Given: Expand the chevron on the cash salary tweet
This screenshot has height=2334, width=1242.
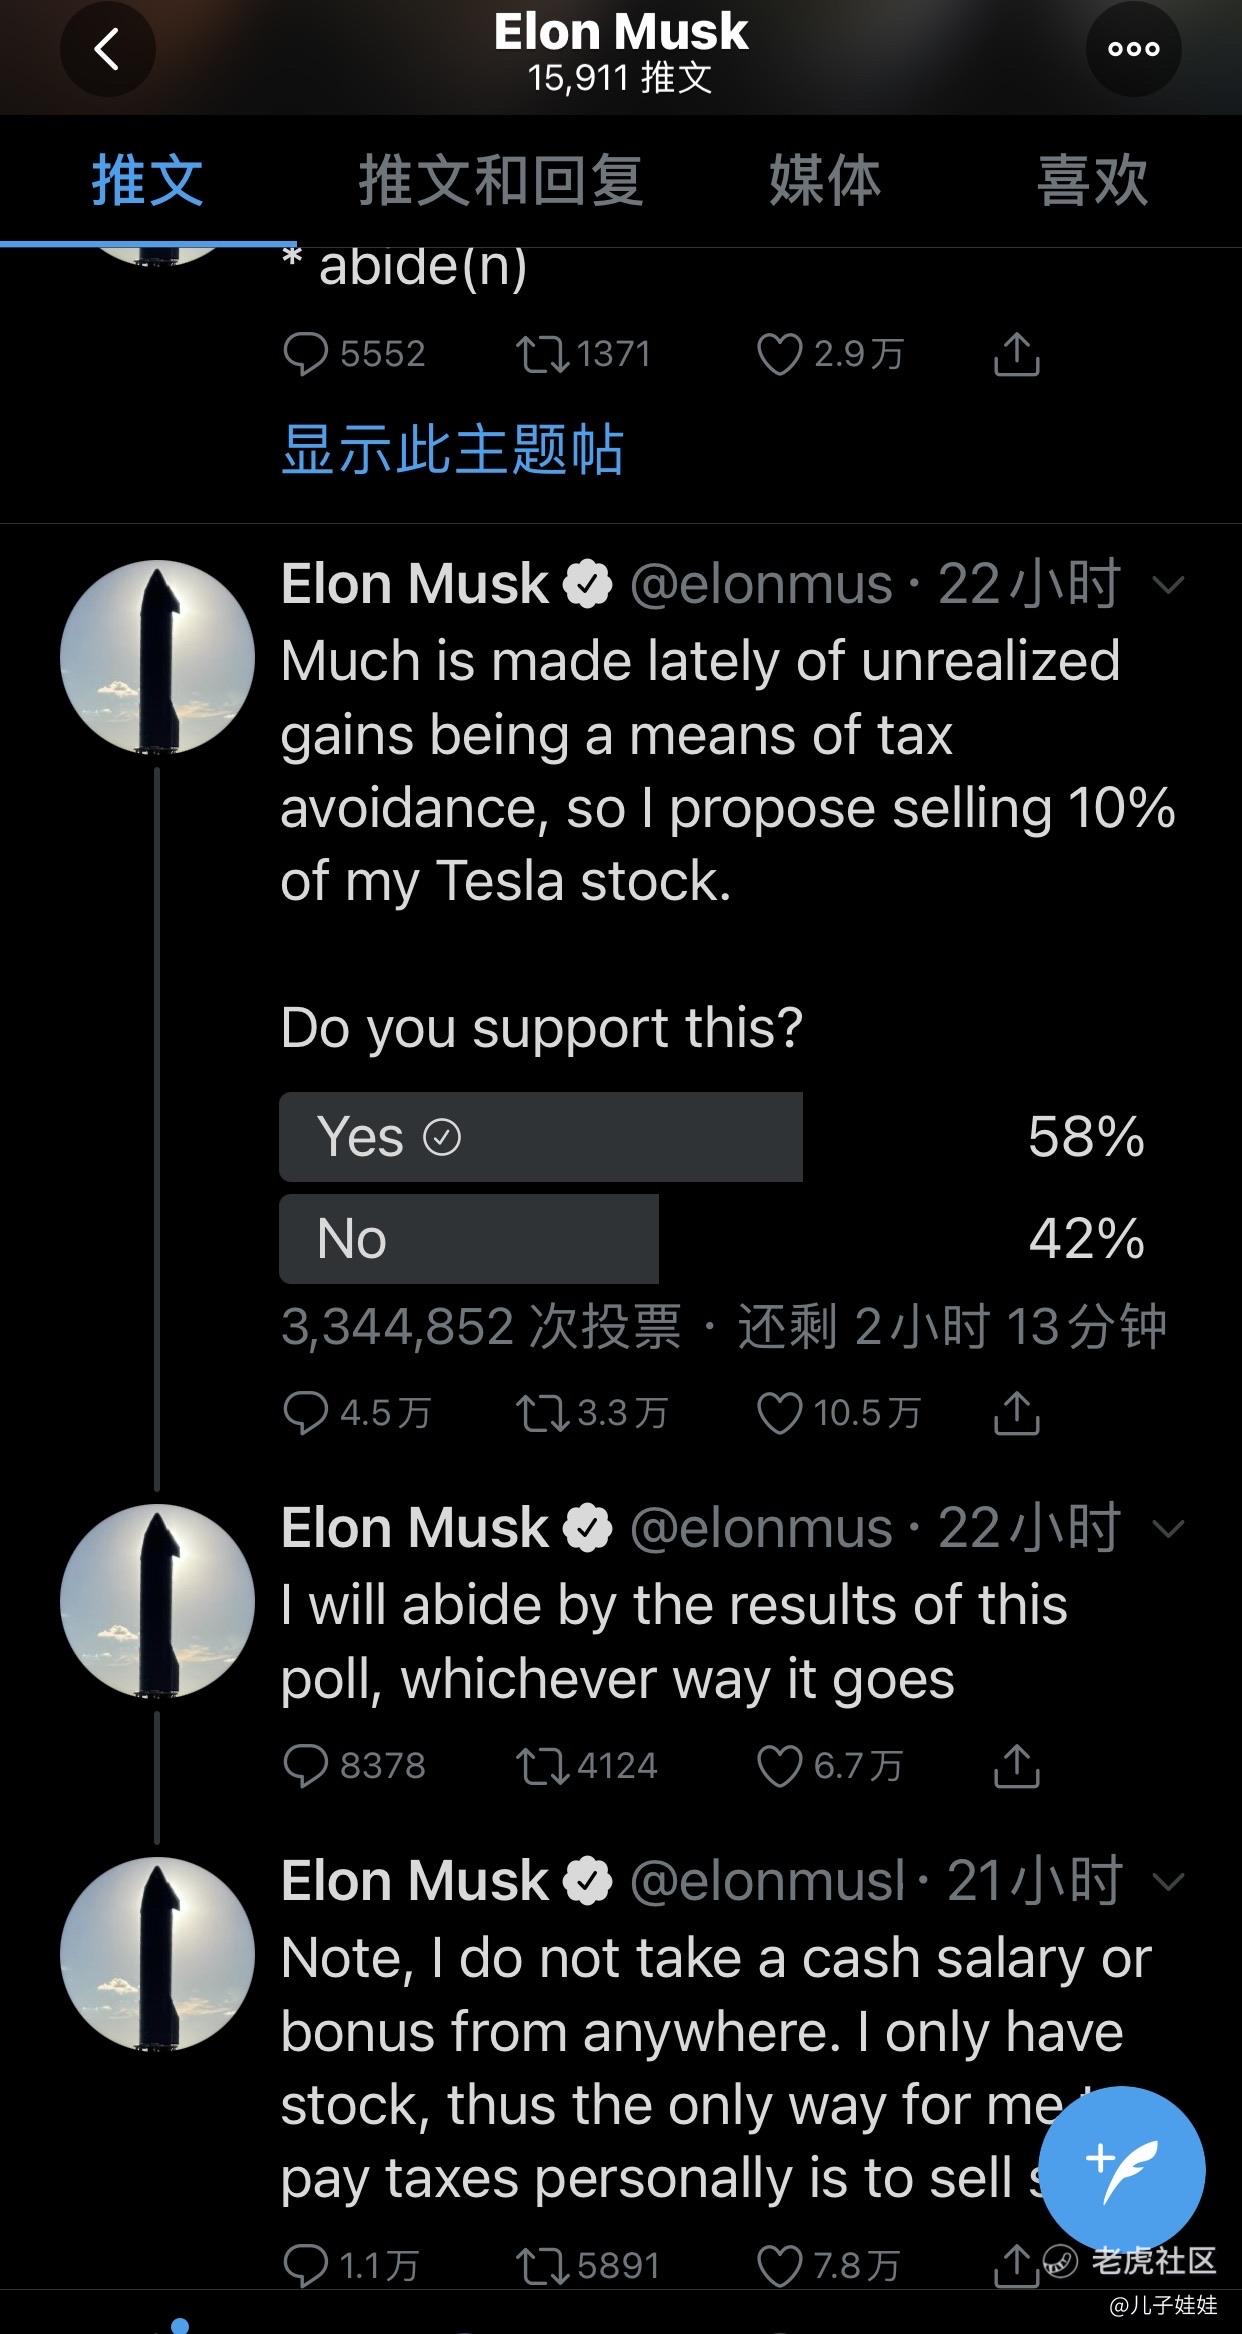Looking at the screenshot, I should (1168, 1882).
